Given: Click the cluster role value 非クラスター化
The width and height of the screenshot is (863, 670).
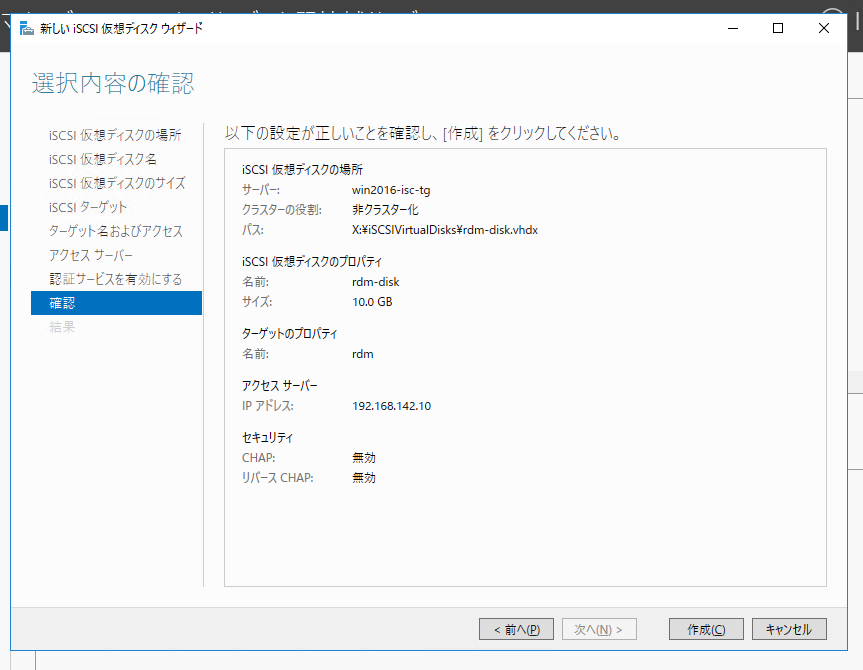Looking at the screenshot, I should click(385, 210).
